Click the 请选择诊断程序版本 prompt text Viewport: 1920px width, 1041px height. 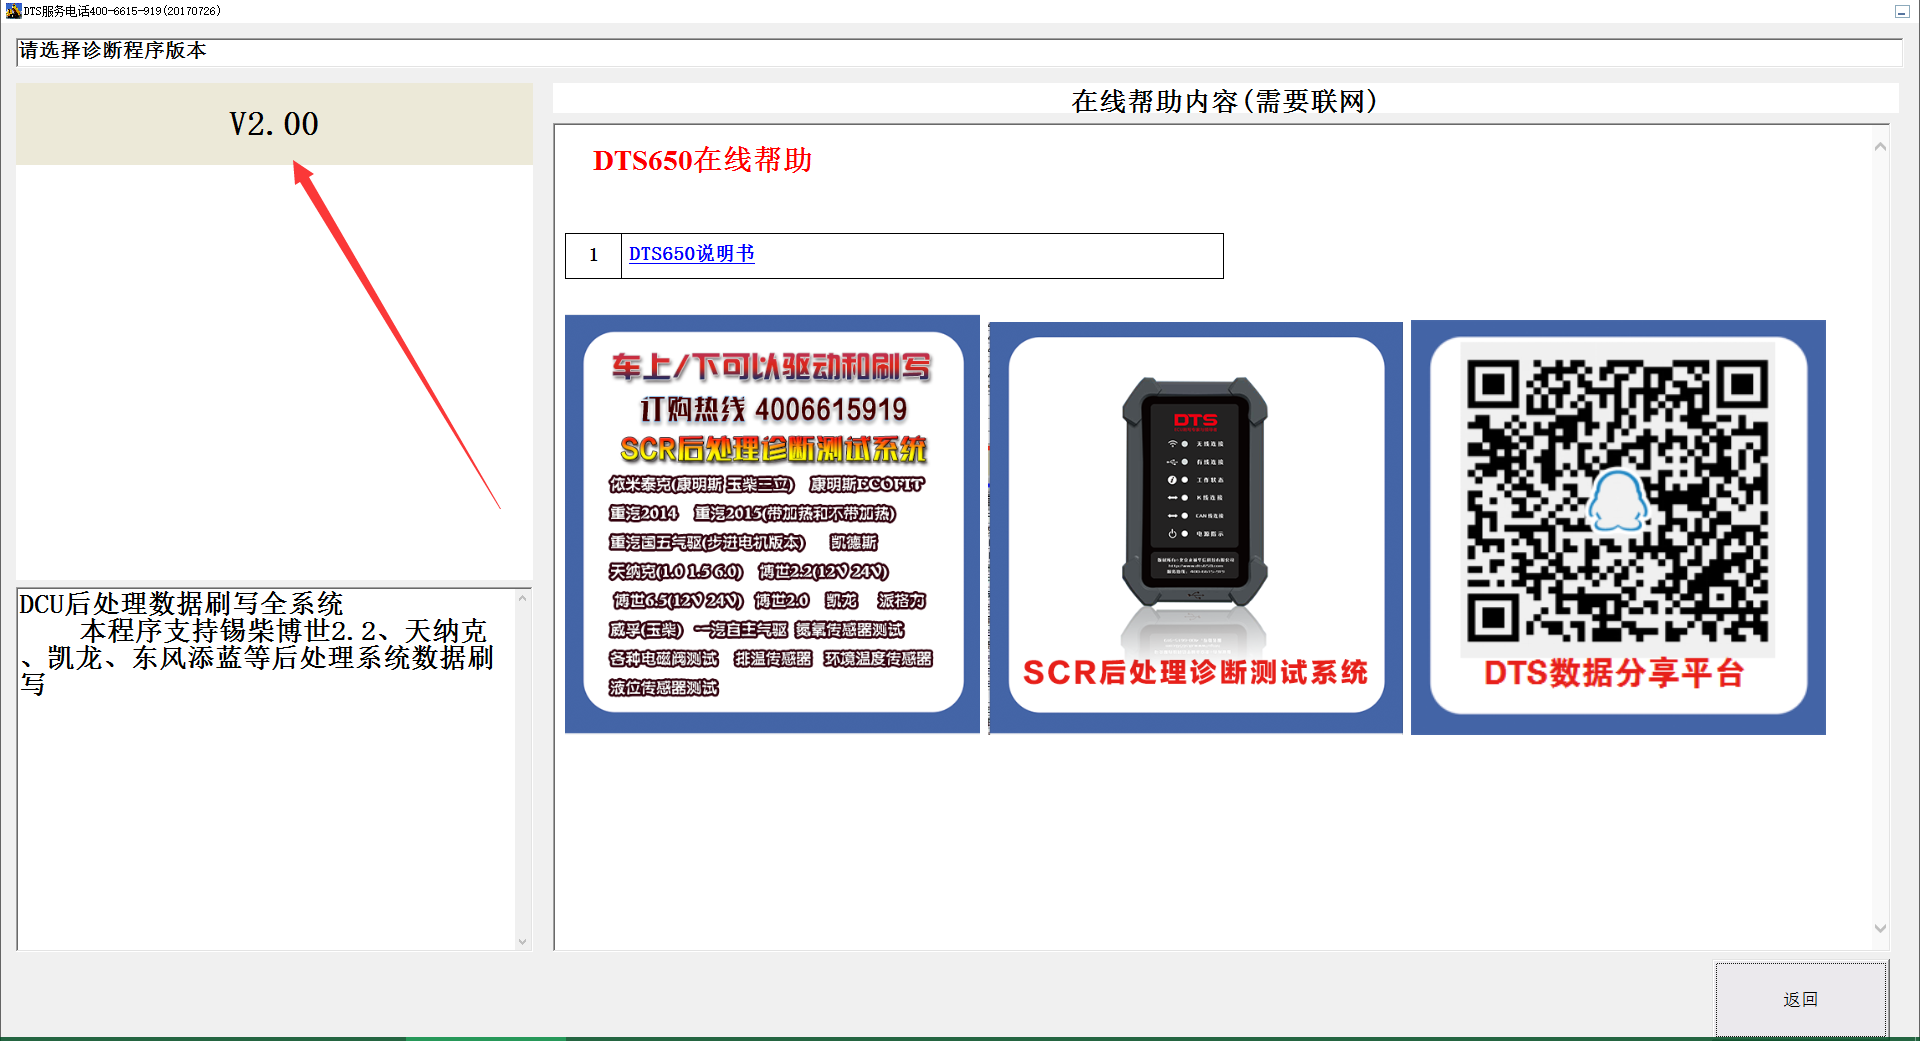[113, 50]
